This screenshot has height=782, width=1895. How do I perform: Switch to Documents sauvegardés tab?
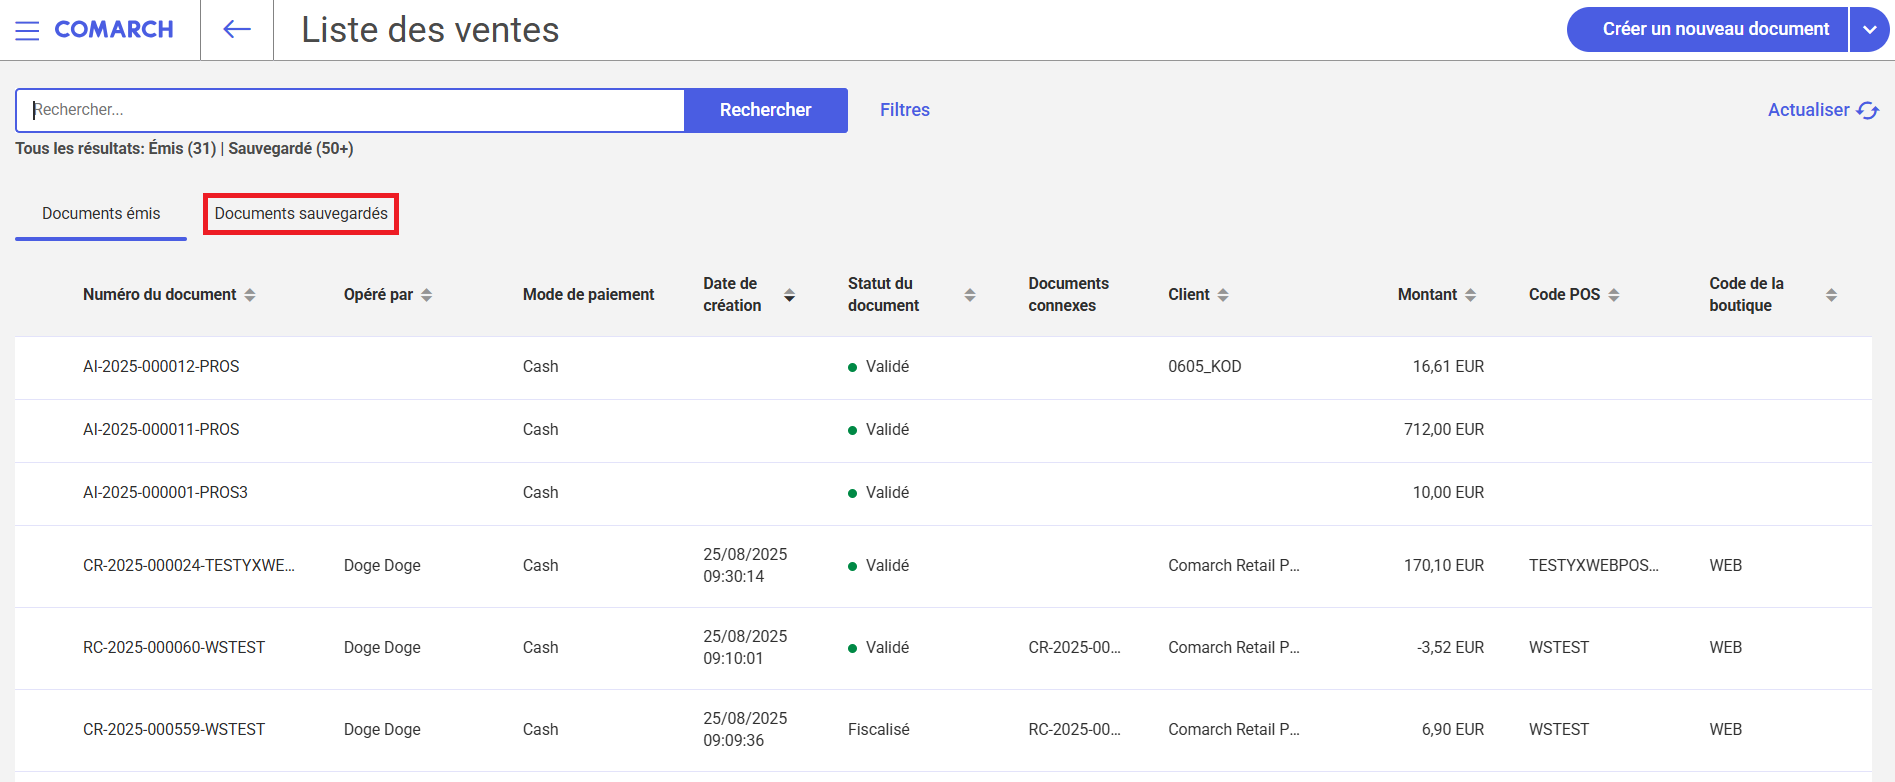click(301, 214)
